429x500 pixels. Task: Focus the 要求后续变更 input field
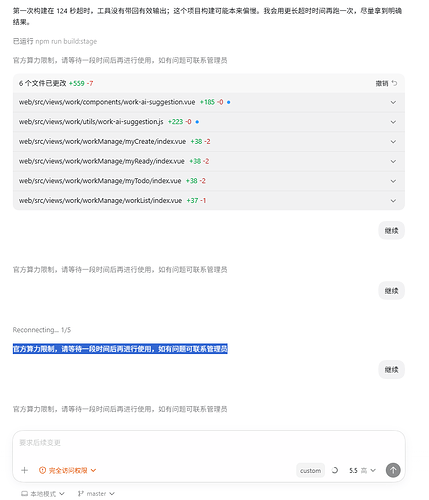[209, 443]
